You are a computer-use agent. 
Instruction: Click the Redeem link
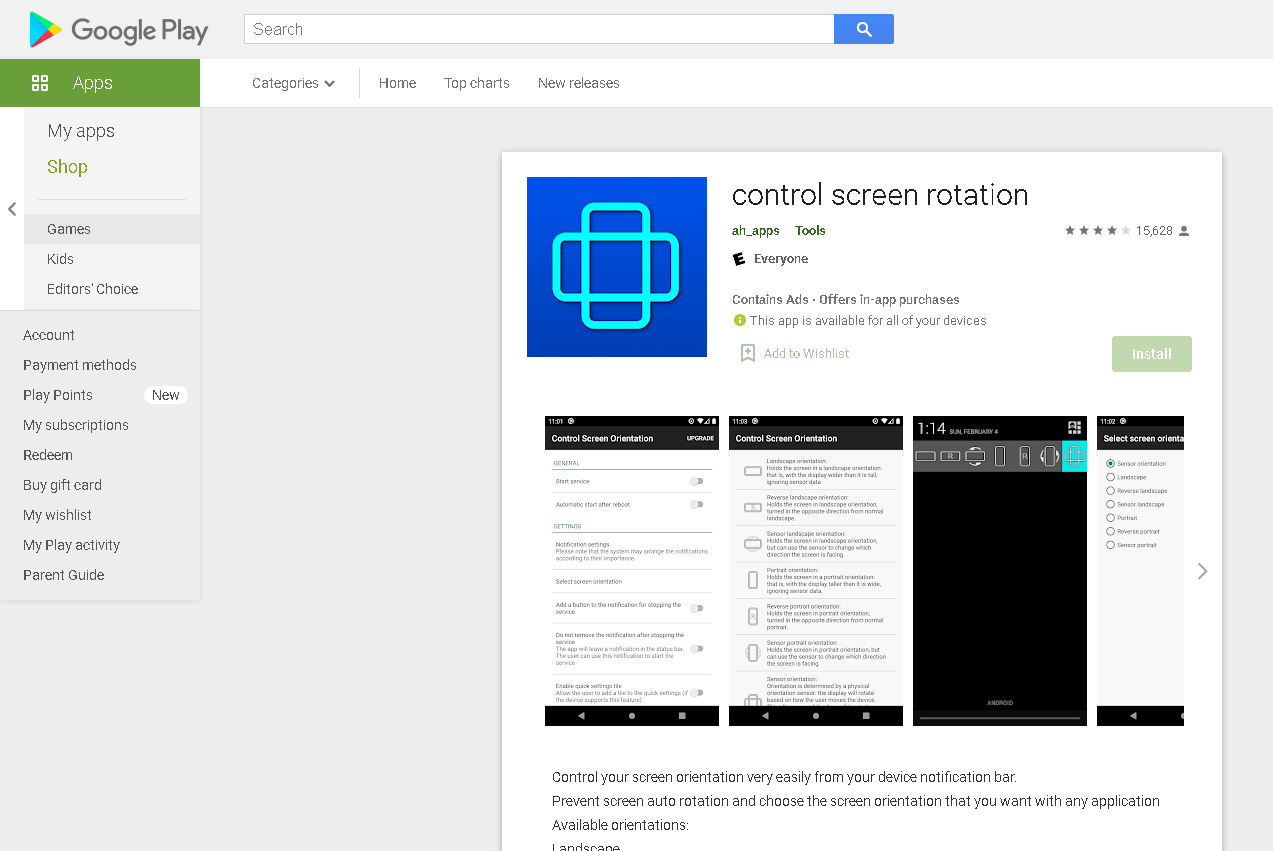(48, 455)
